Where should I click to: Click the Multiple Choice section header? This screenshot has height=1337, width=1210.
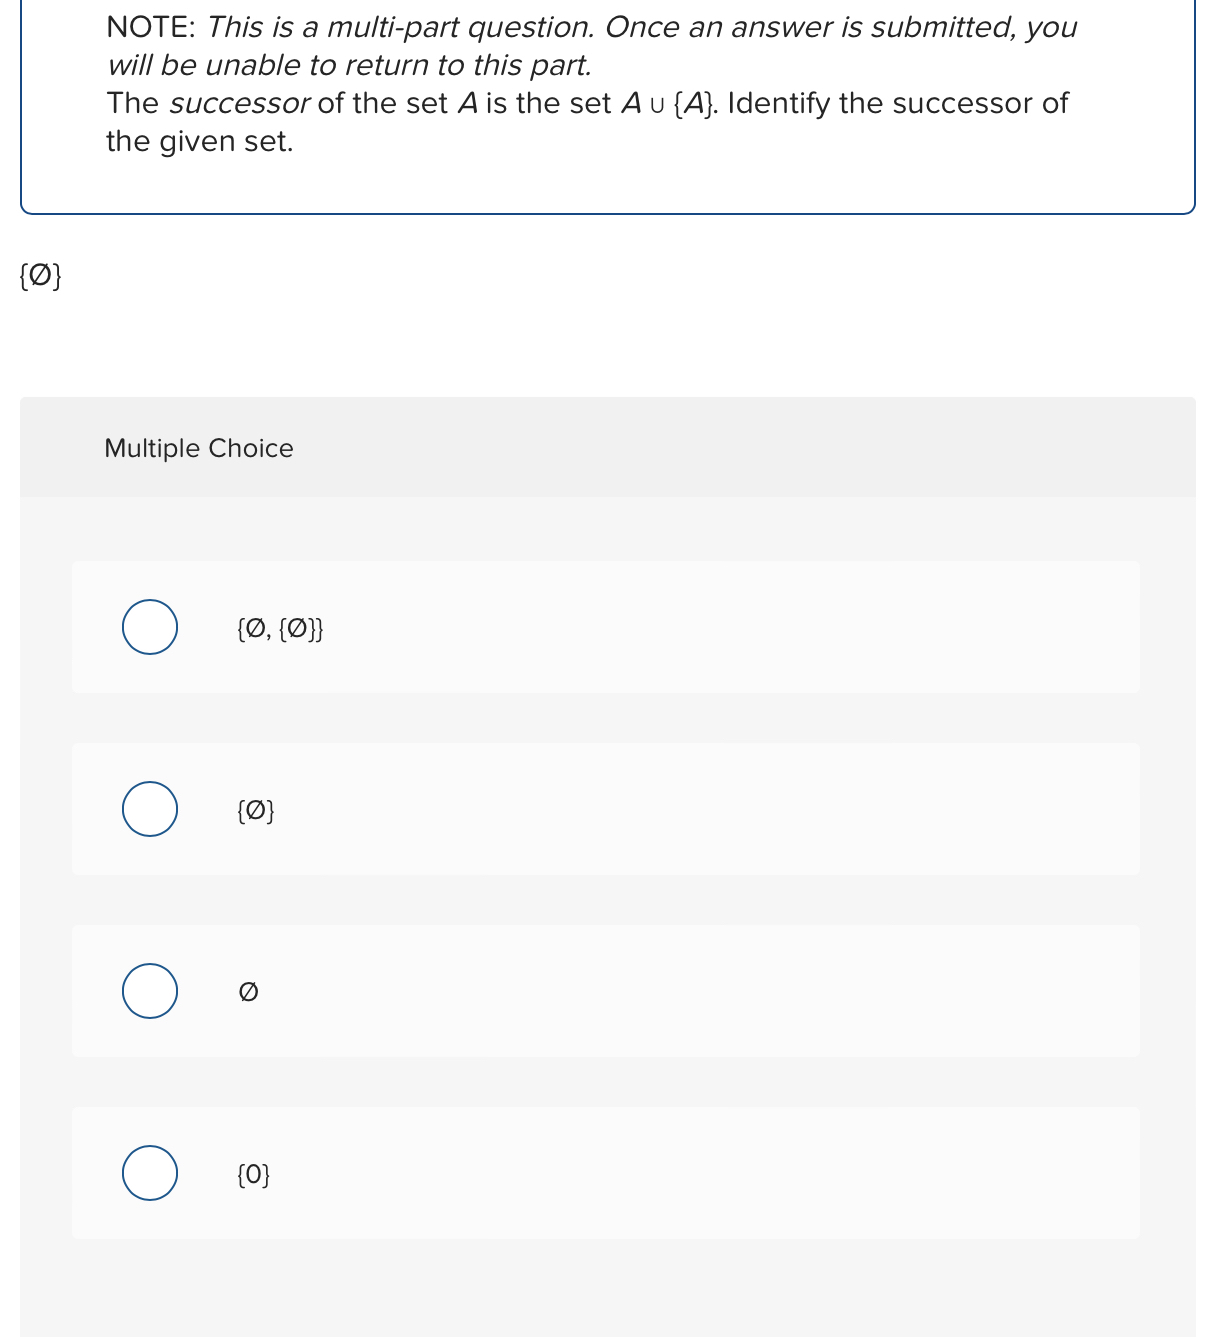pos(198,448)
